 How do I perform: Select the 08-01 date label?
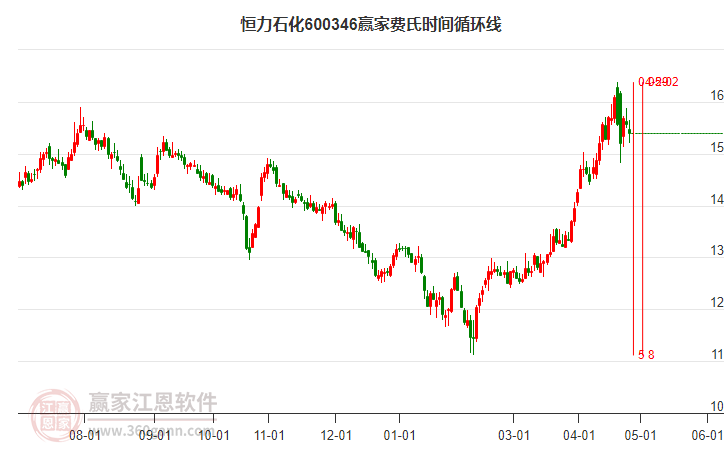[x=83, y=435]
